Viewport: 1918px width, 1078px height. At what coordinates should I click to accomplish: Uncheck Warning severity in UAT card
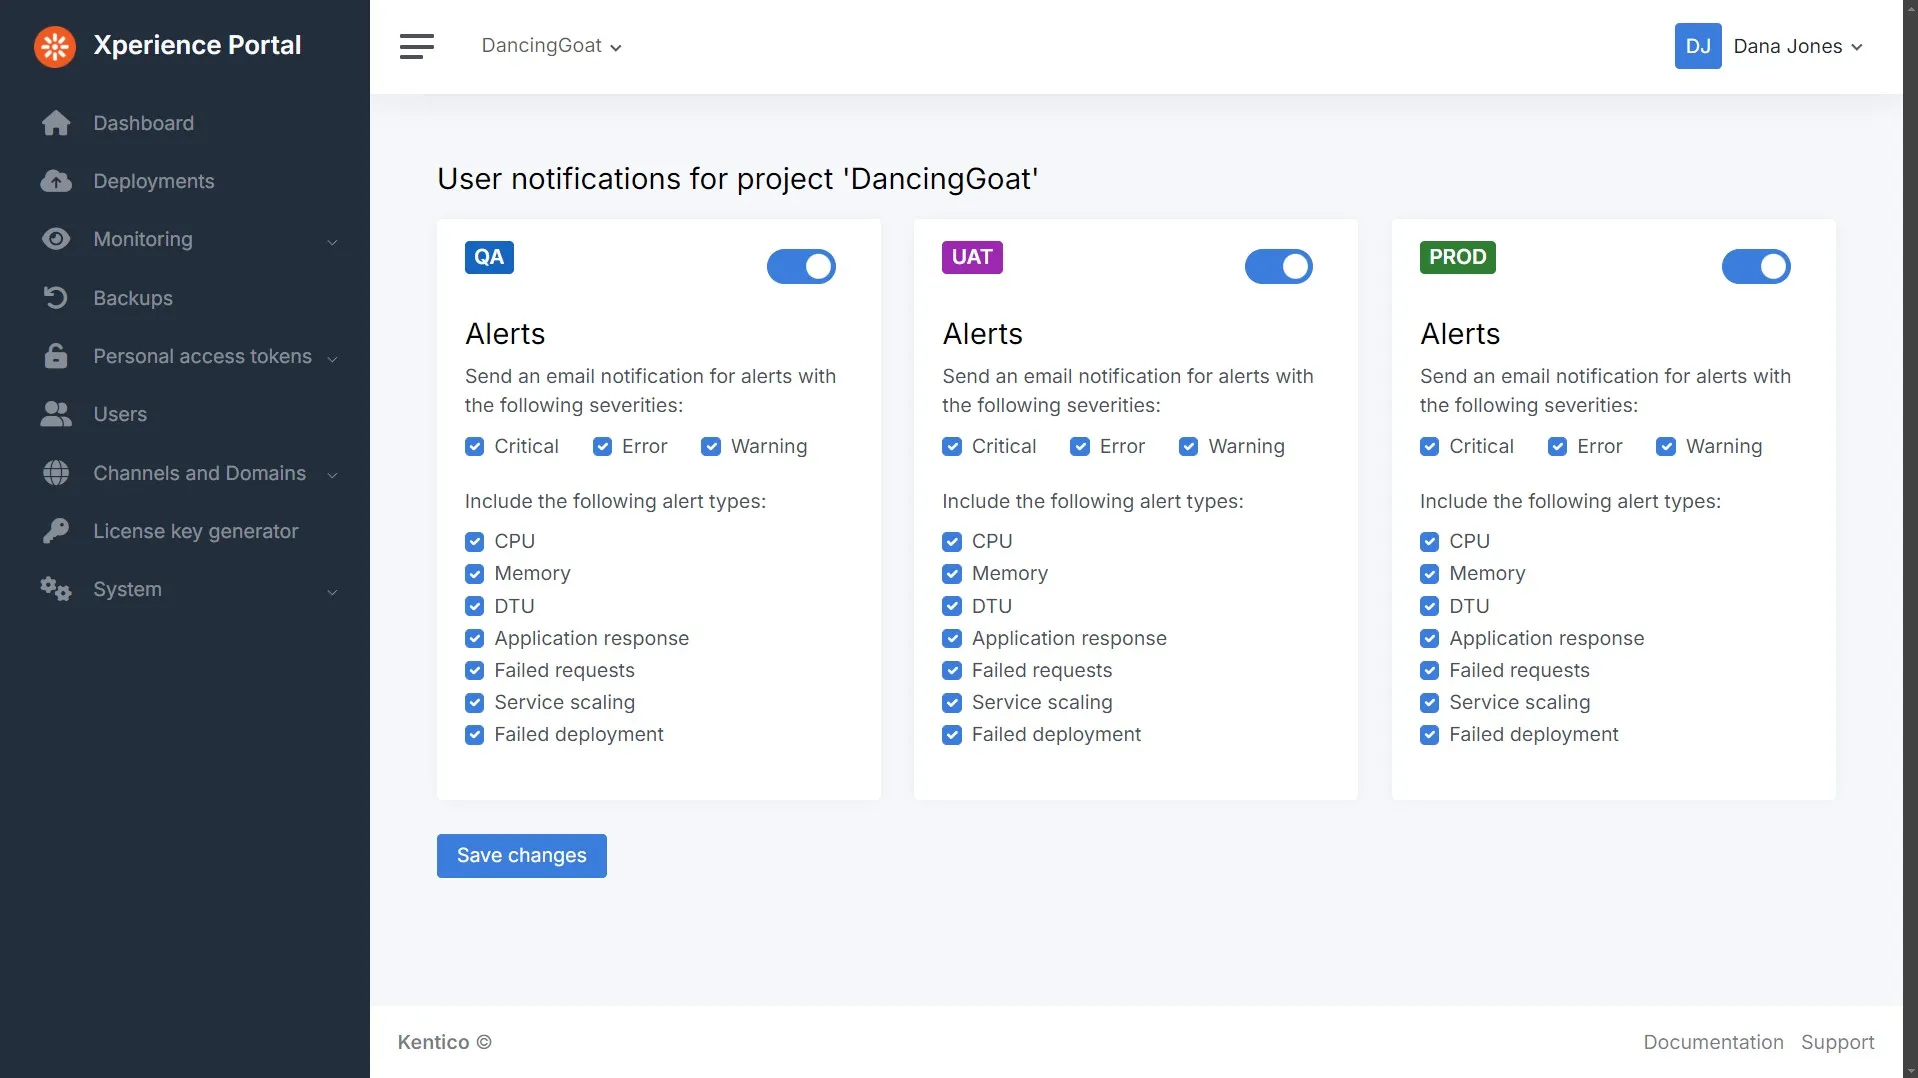[1188, 447]
